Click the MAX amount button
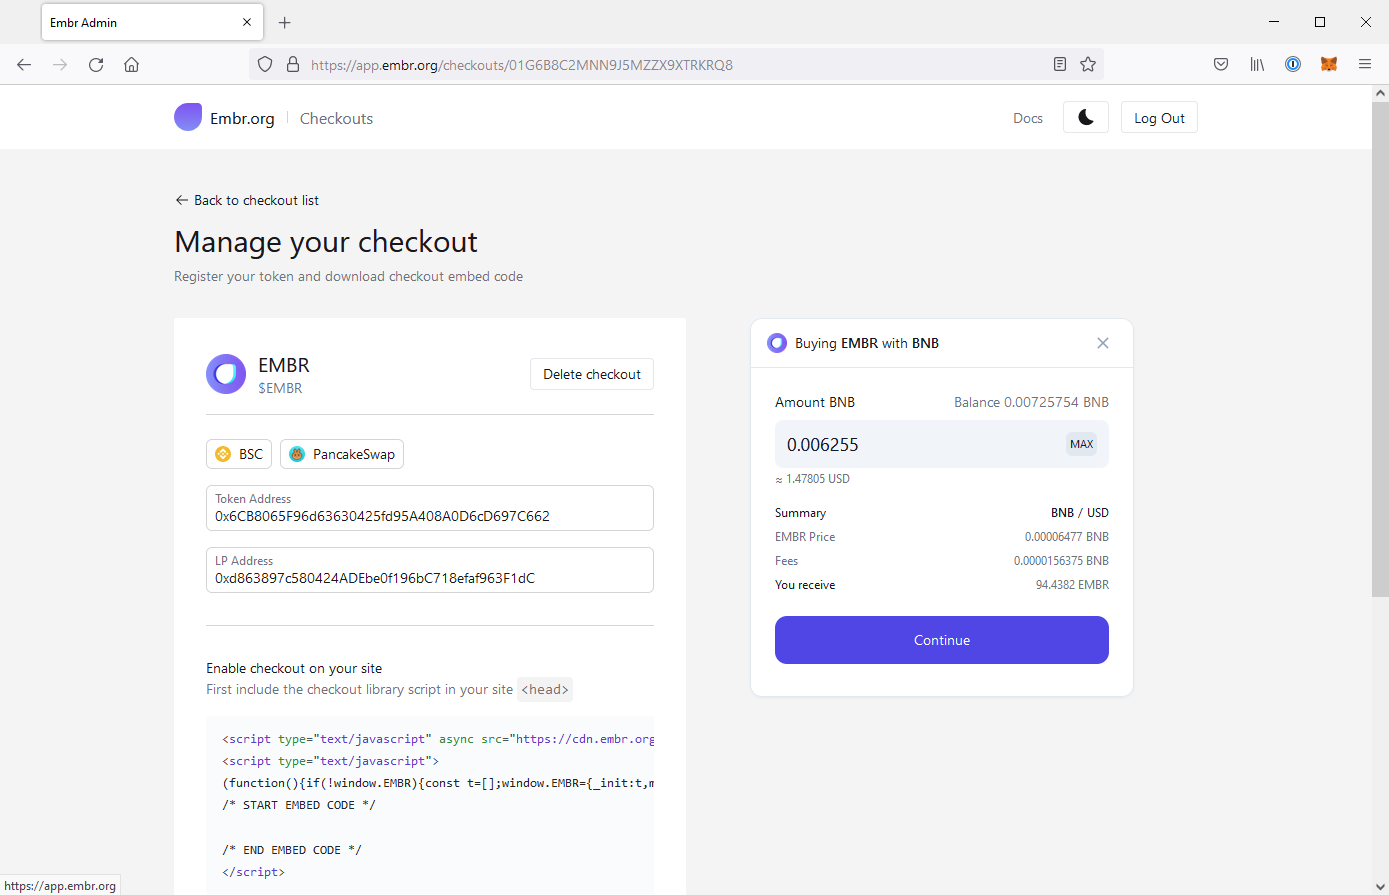The height and width of the screenshot is (895, 1389). click(x=1082, y=444)
